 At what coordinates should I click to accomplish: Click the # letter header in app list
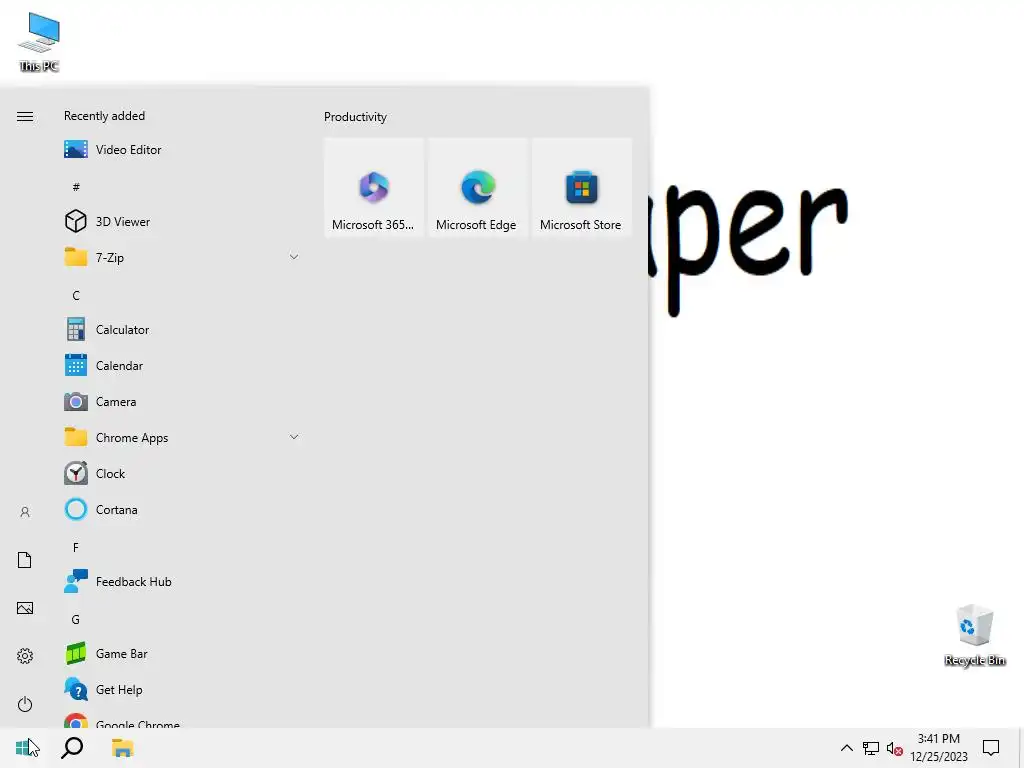click(76, 187)
